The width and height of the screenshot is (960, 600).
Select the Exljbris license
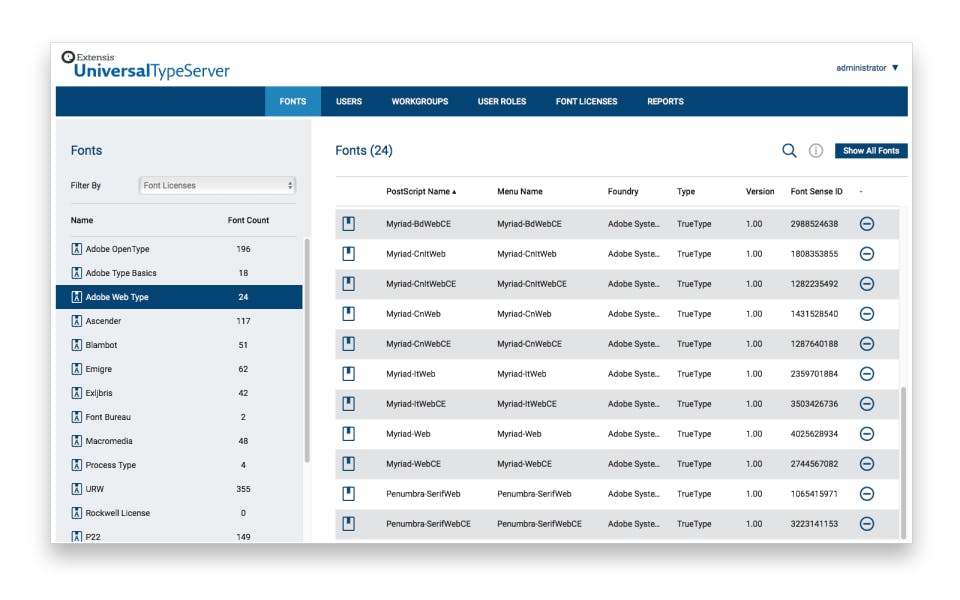179,393
